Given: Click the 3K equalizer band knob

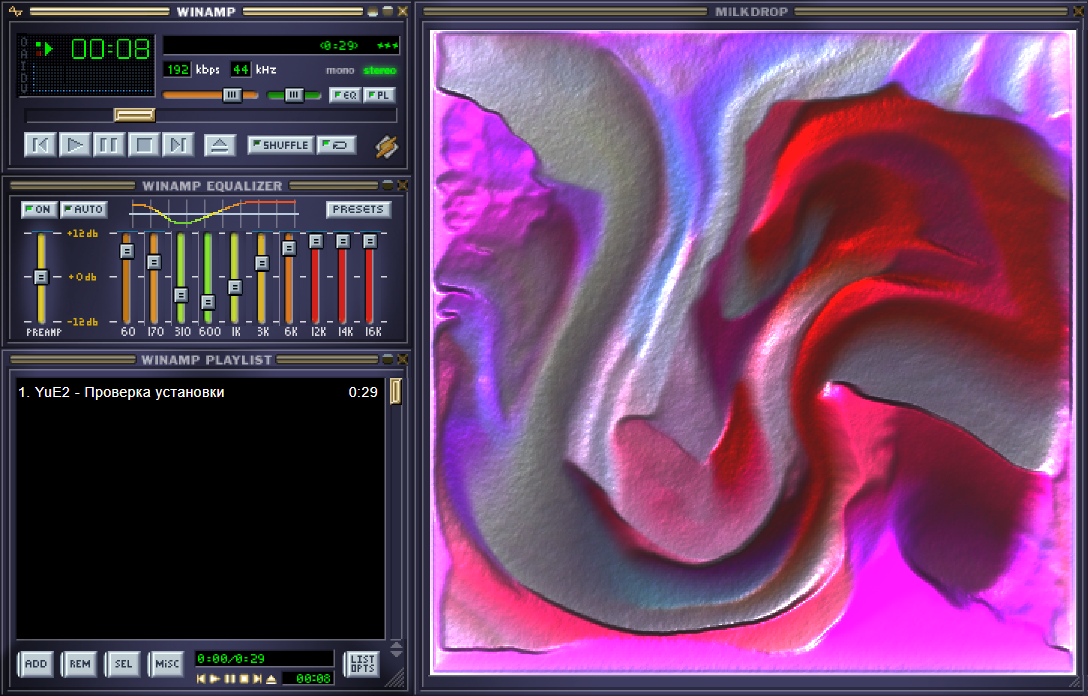Looking at the screenshot, I should tap(262, 263).
